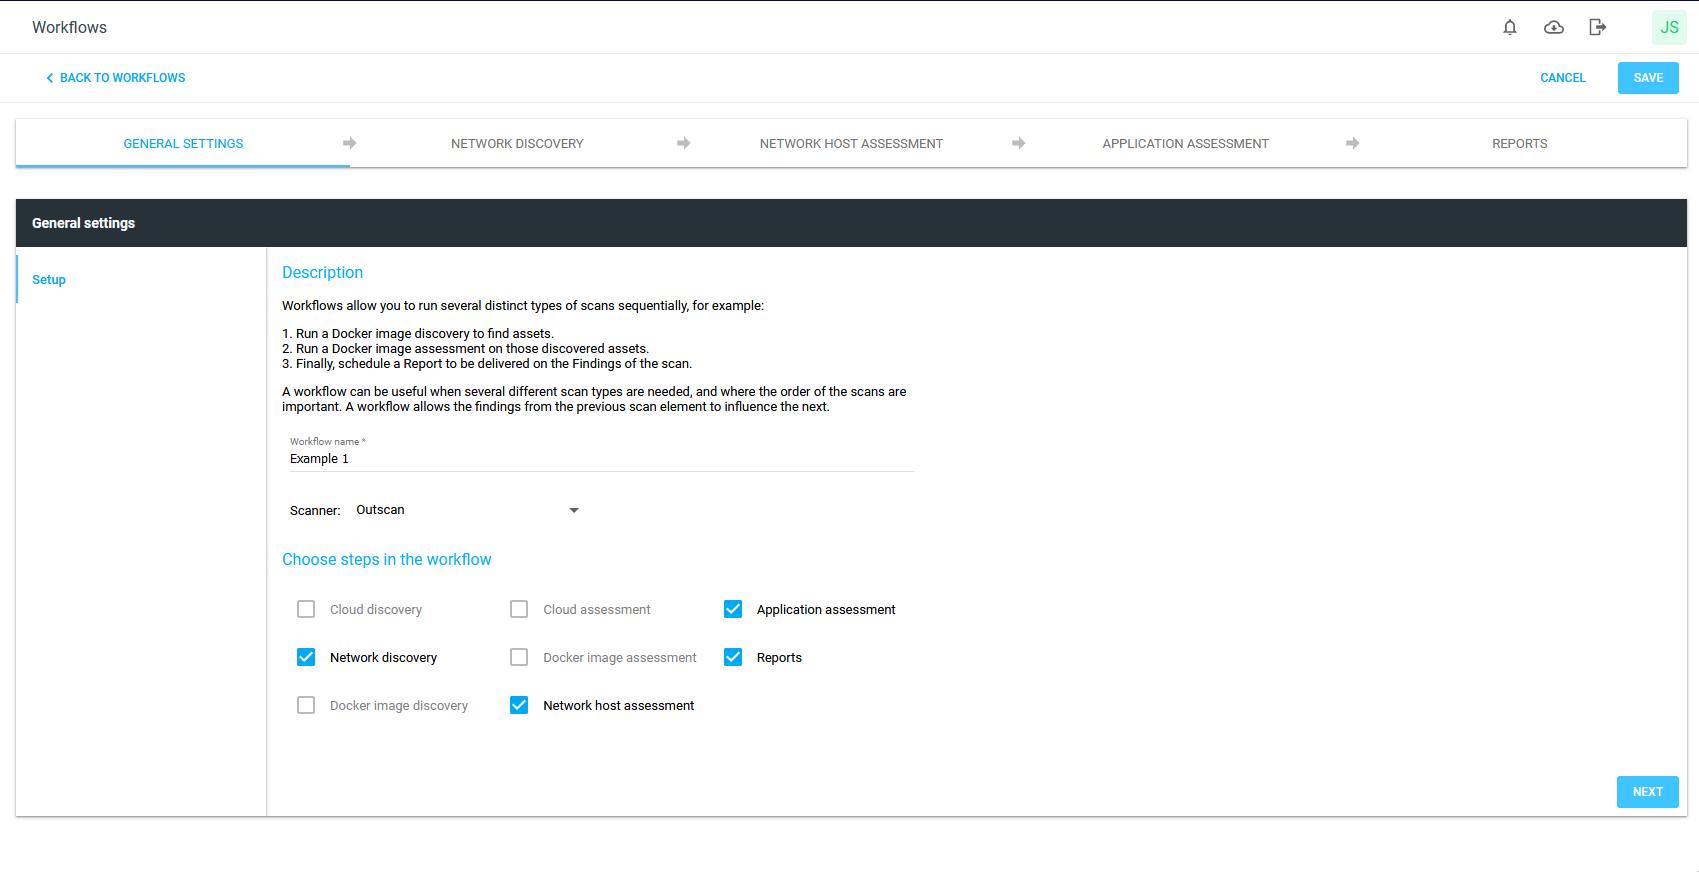The width and height of the screenshot is (1699, 872).
Task: Click arrow after General Settings step
Action: click(x=350, y=144)
